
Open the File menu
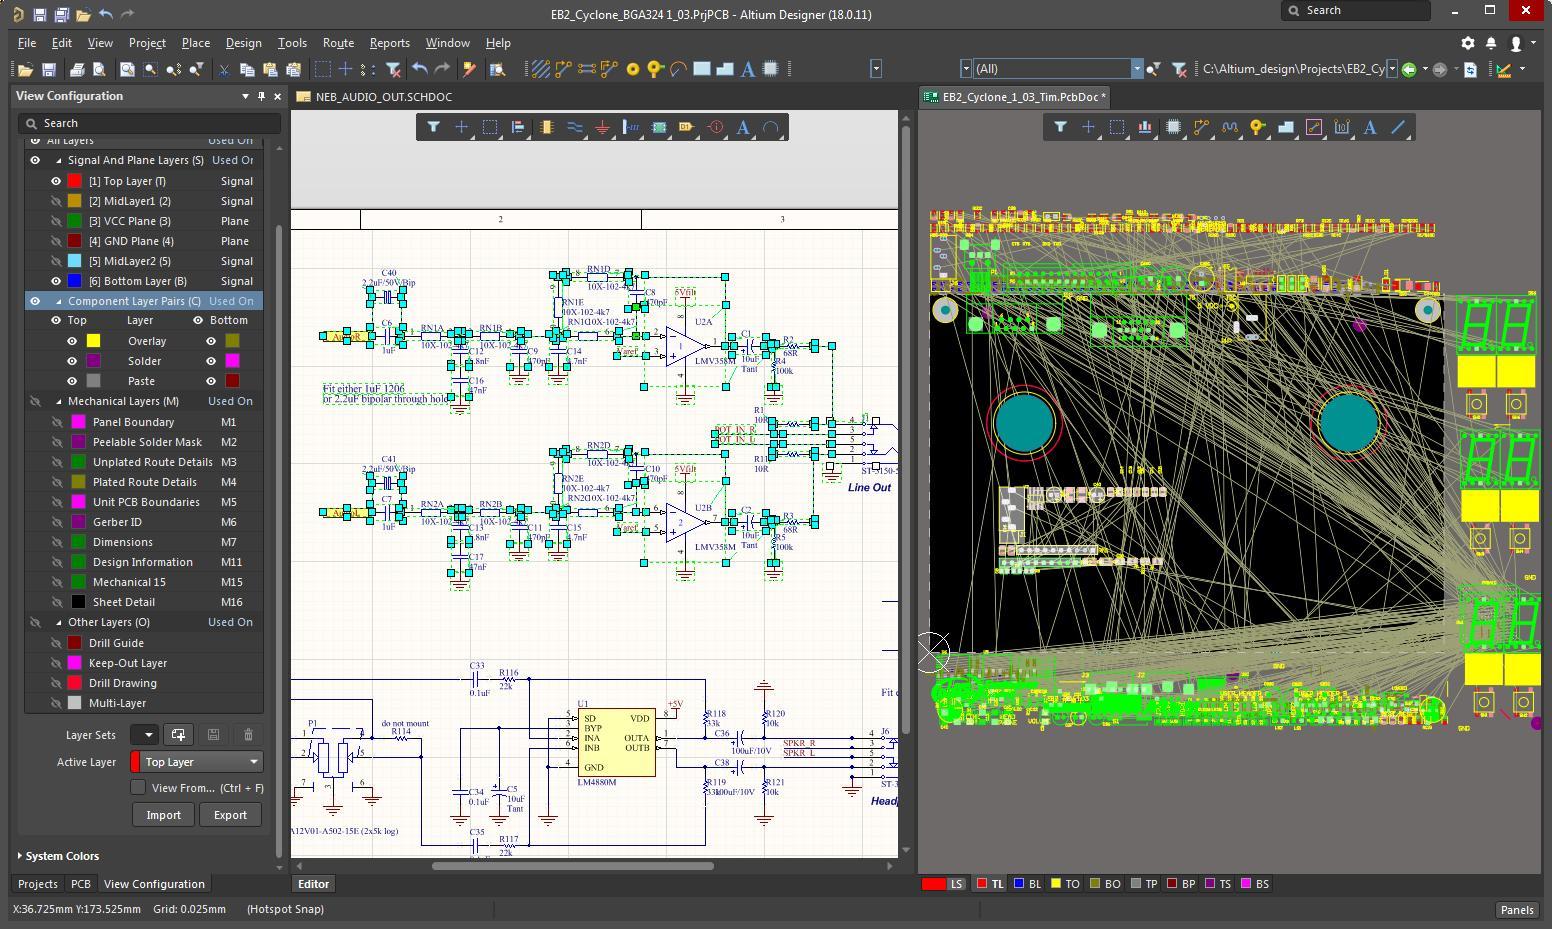(x=27, y=43)
